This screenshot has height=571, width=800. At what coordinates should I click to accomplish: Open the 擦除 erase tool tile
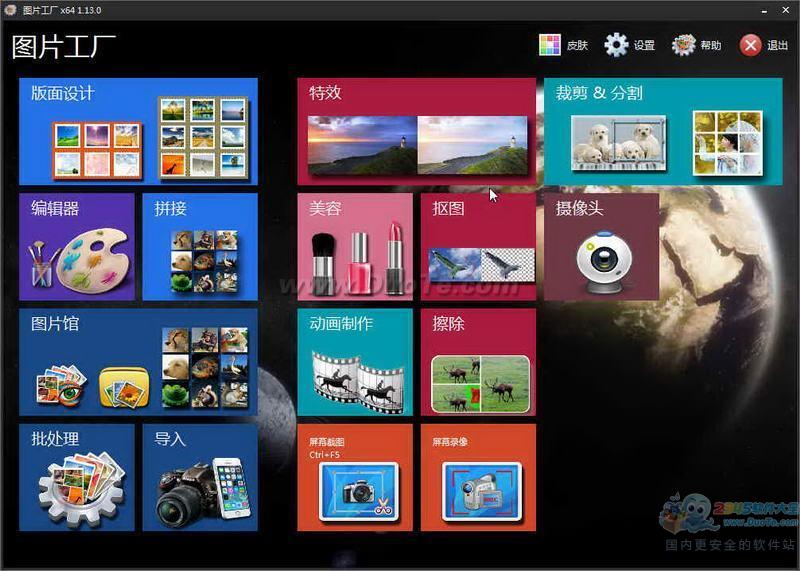(478, 362)
